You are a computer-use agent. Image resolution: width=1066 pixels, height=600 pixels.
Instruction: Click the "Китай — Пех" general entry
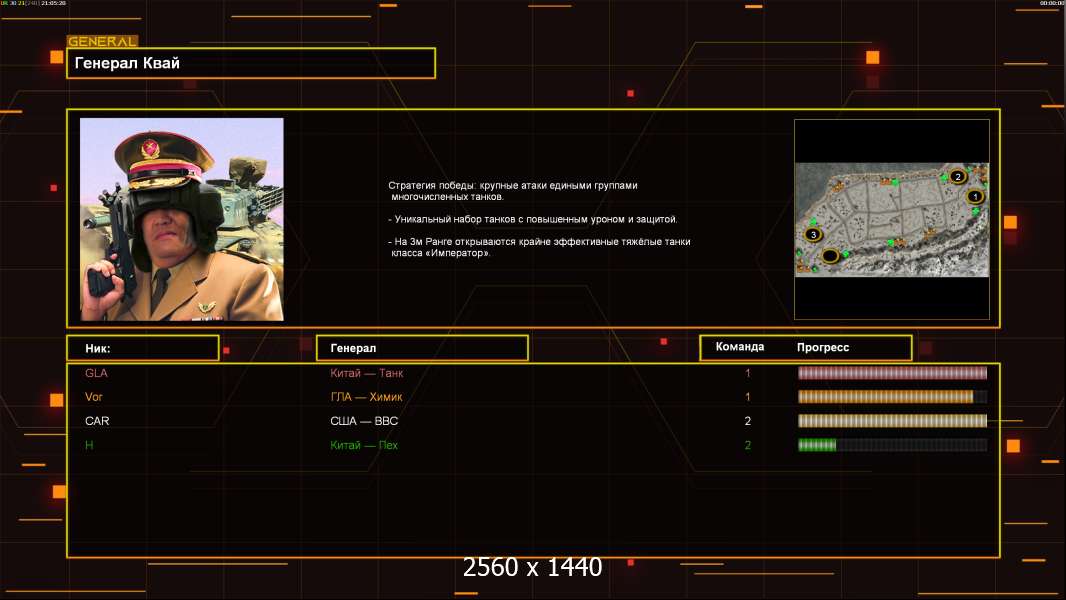364,445
